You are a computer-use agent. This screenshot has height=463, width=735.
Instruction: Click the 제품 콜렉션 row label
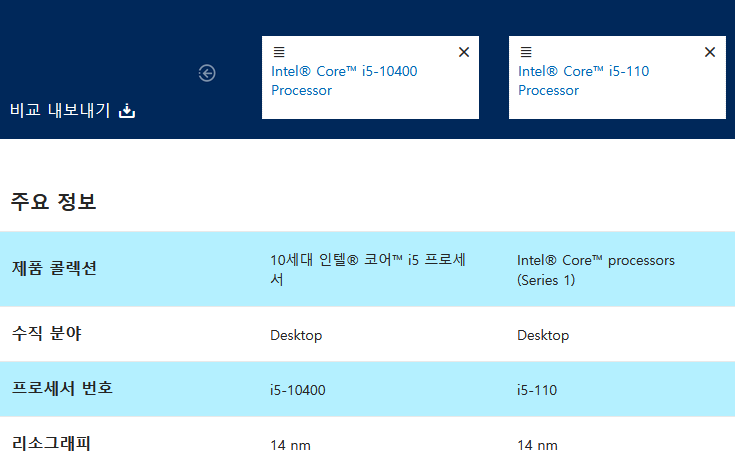[x=54, y=268]
